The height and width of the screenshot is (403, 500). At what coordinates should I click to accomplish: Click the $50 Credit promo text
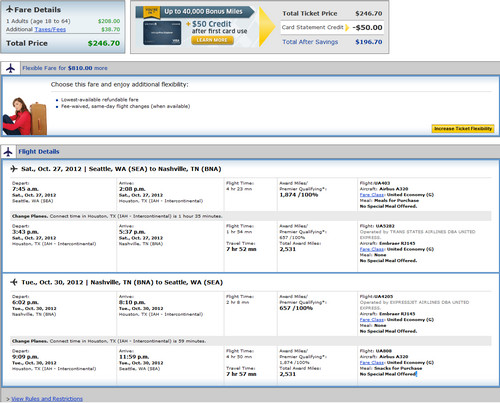click(x=212, y=24)
